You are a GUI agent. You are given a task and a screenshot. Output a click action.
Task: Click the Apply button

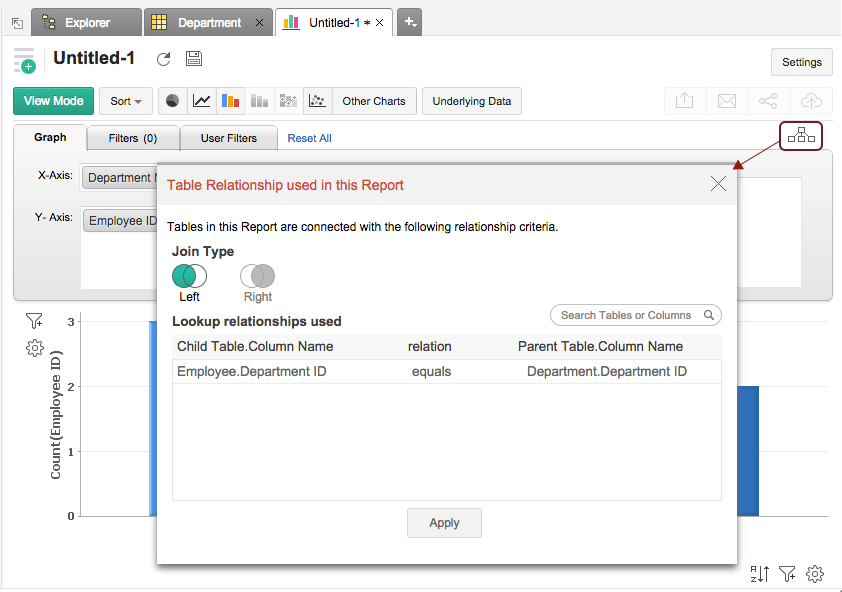pos(444,523)
